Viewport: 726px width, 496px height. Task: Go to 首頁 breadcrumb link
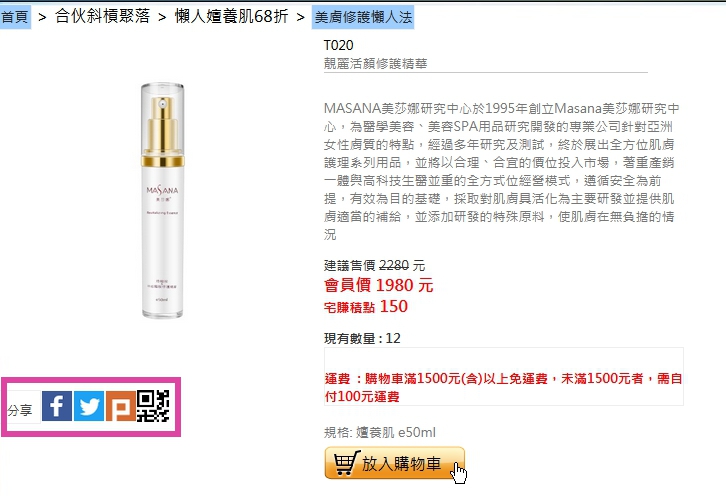coord(15,17)
